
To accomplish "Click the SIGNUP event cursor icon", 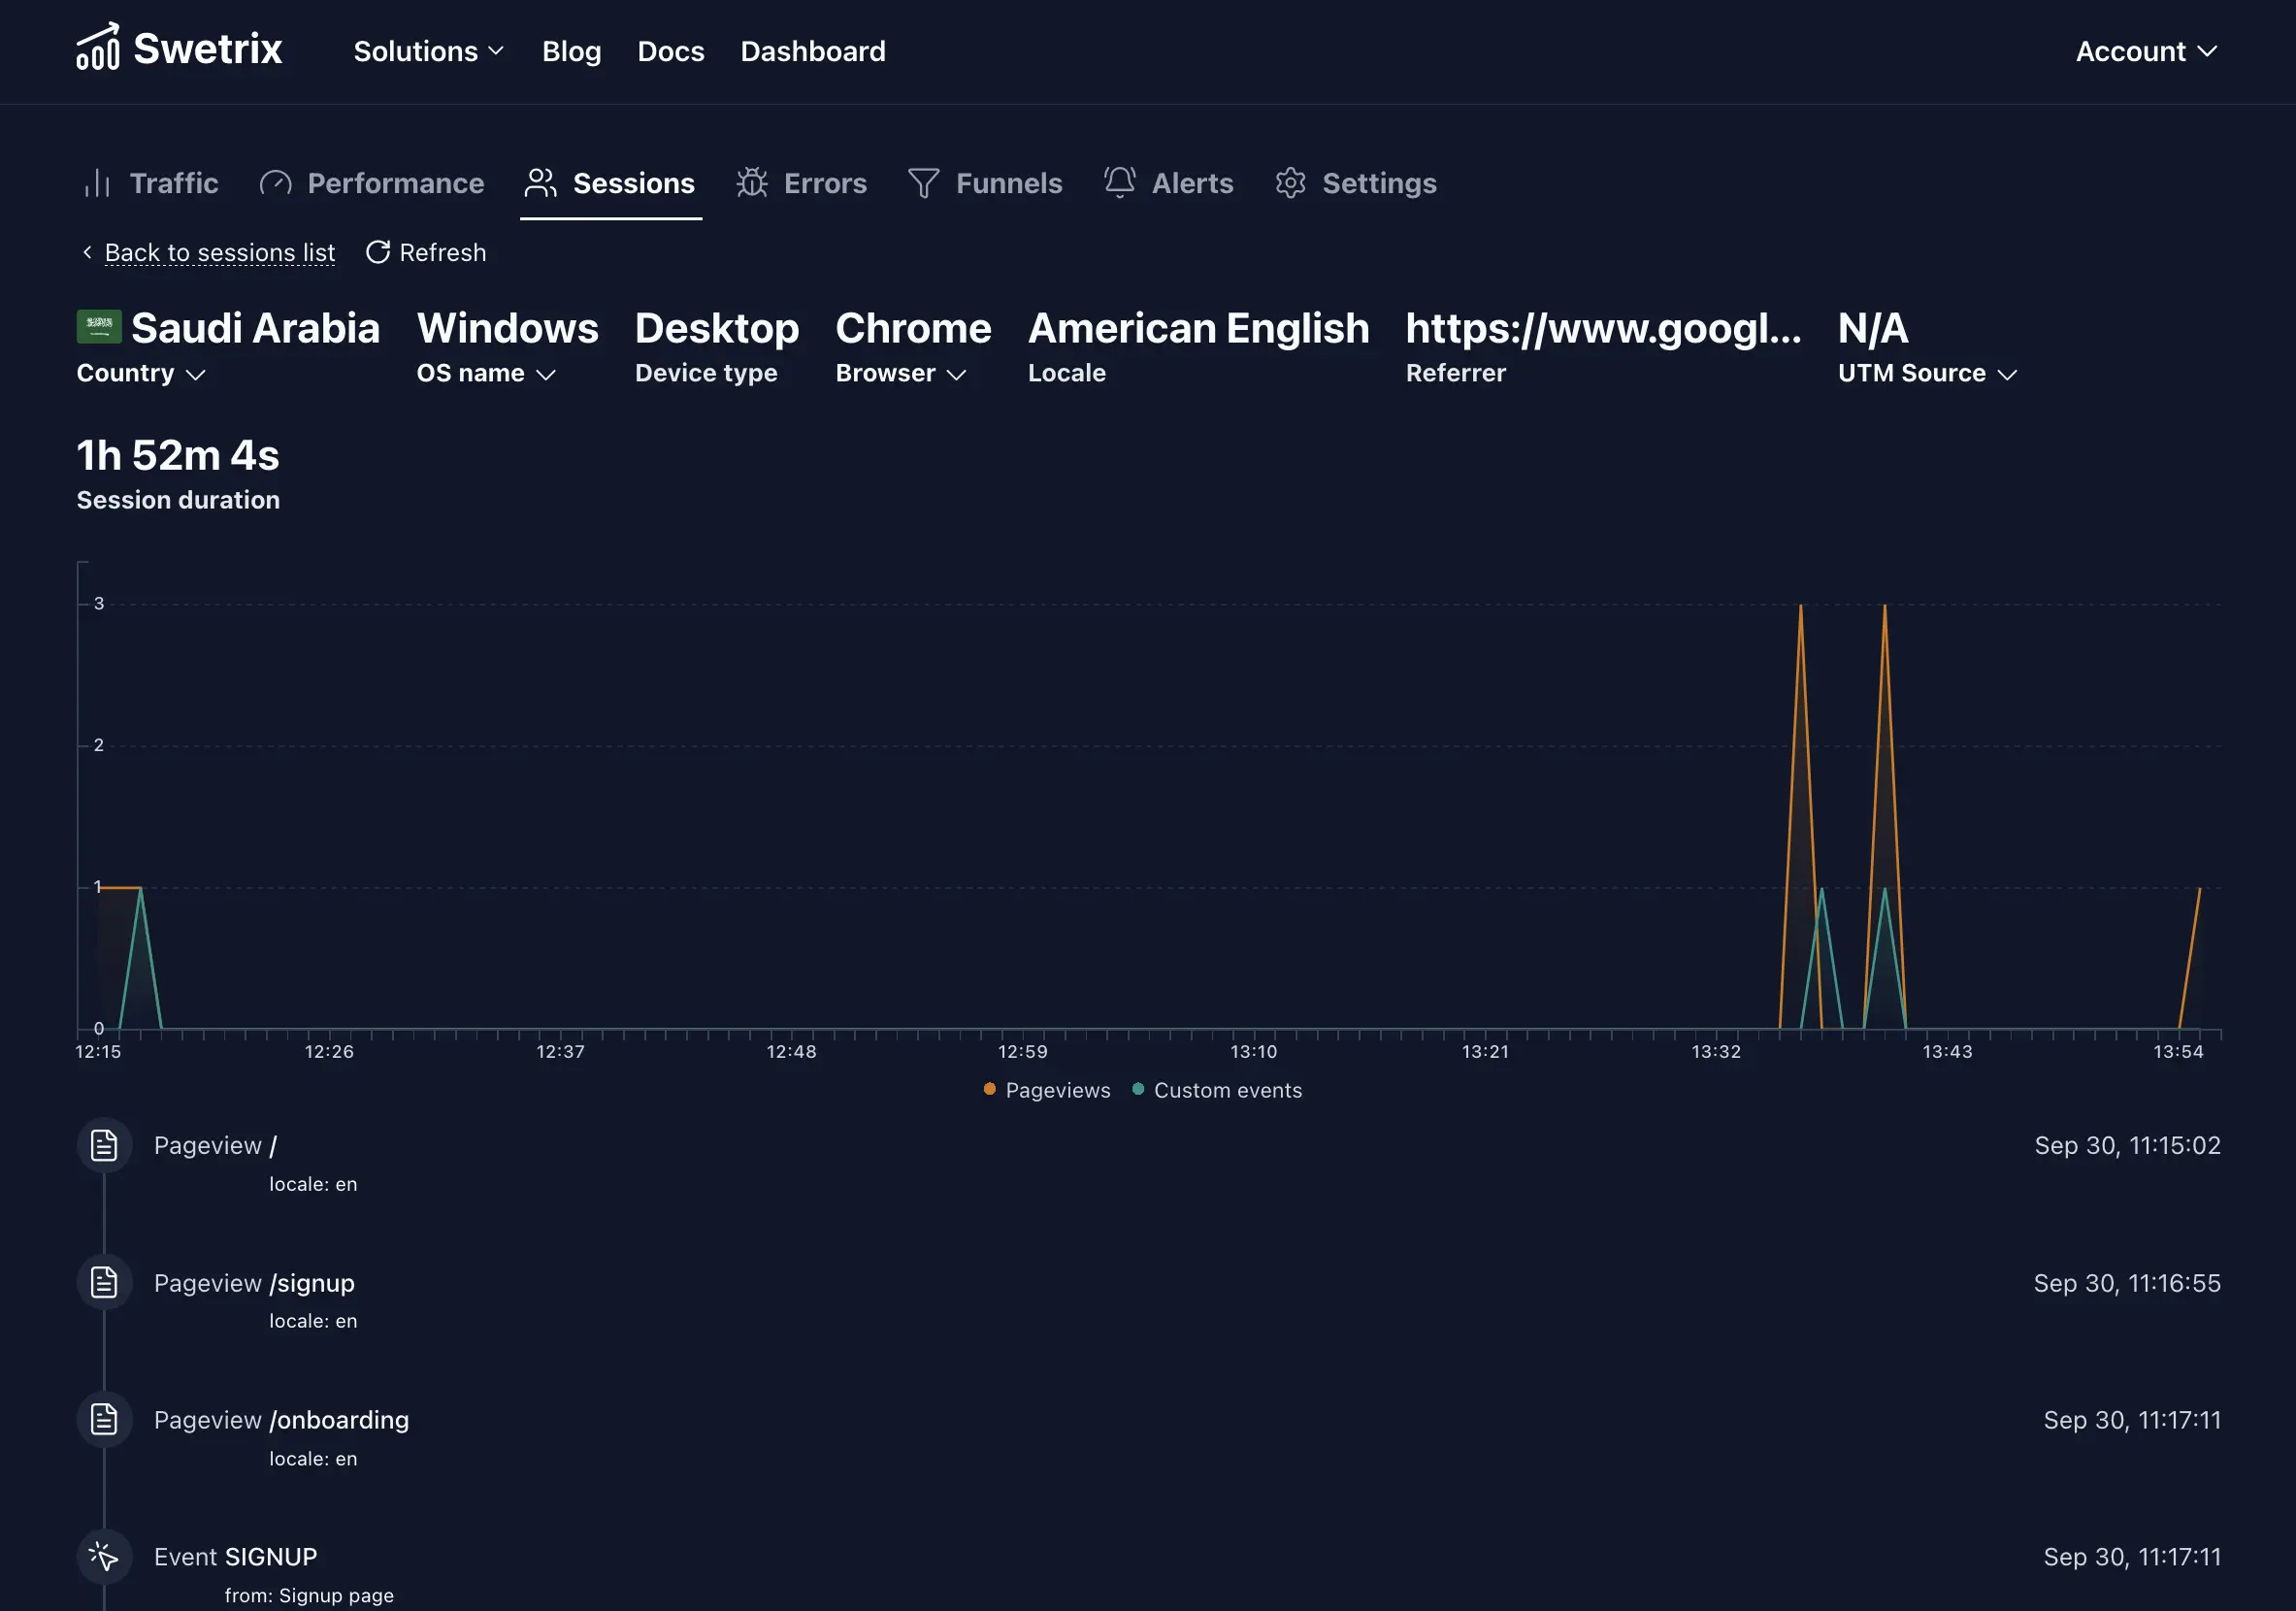I will [x=104, y=1556].
